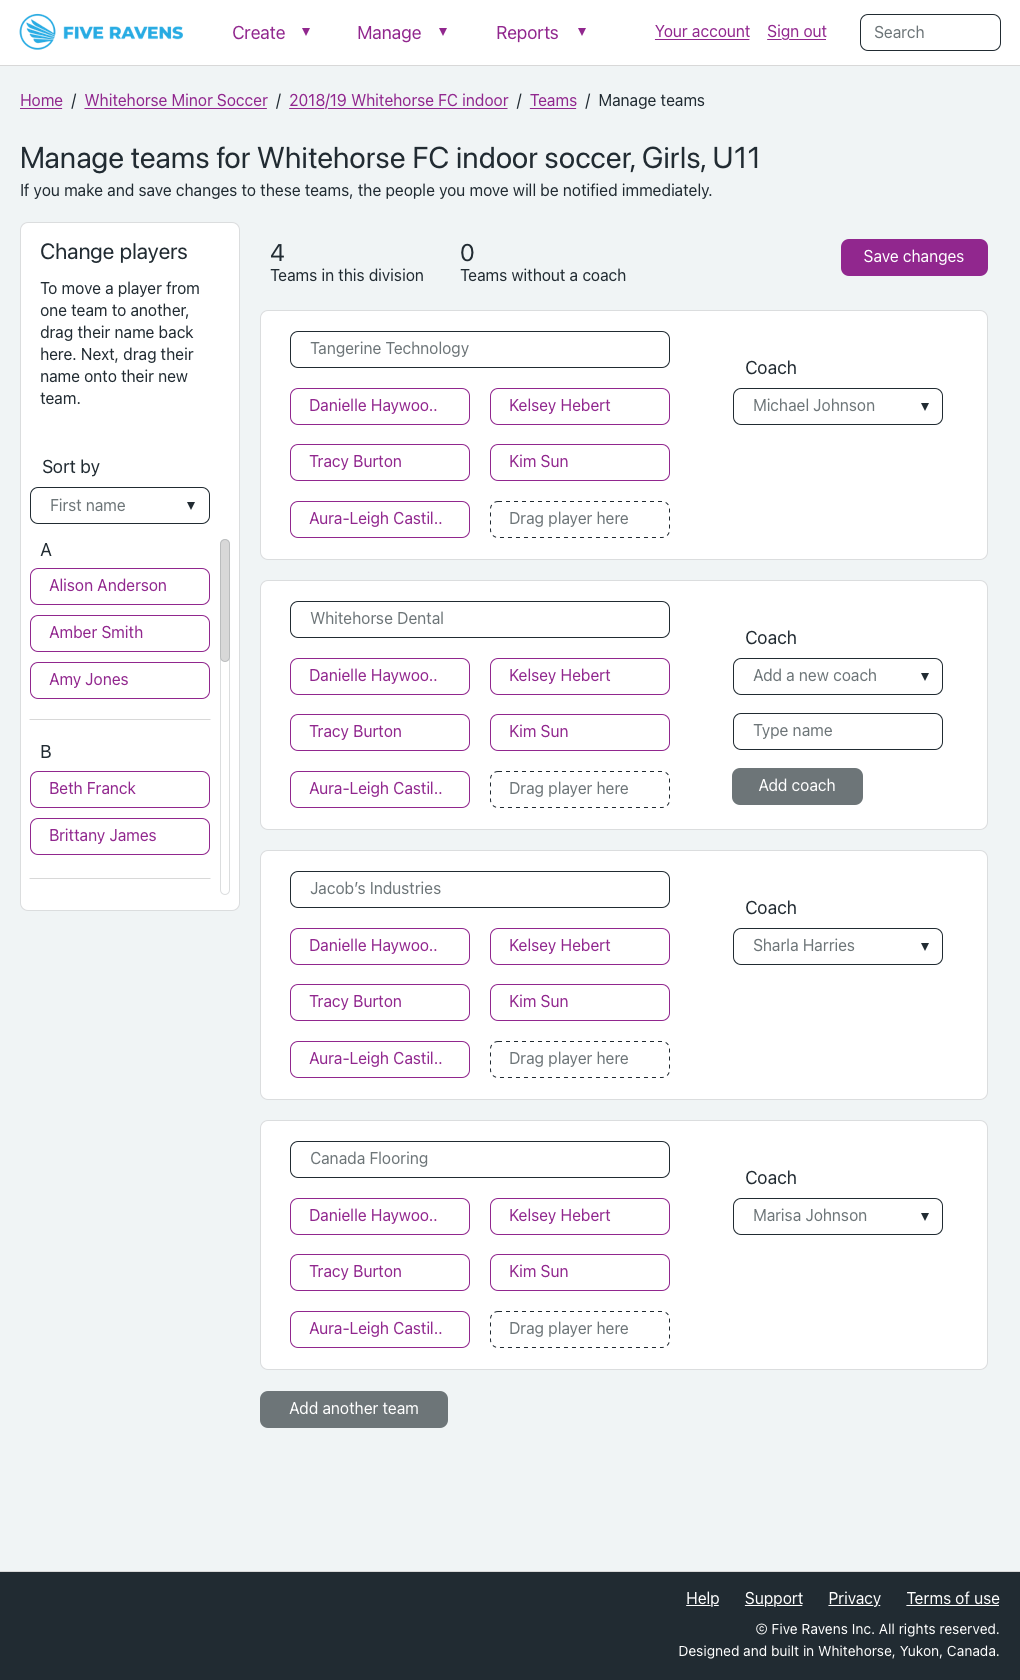Viewport: 1020px width, 1680px height.
Task: Select player Alison Anderson in sidebar
Action: click(x=120, y=586)
